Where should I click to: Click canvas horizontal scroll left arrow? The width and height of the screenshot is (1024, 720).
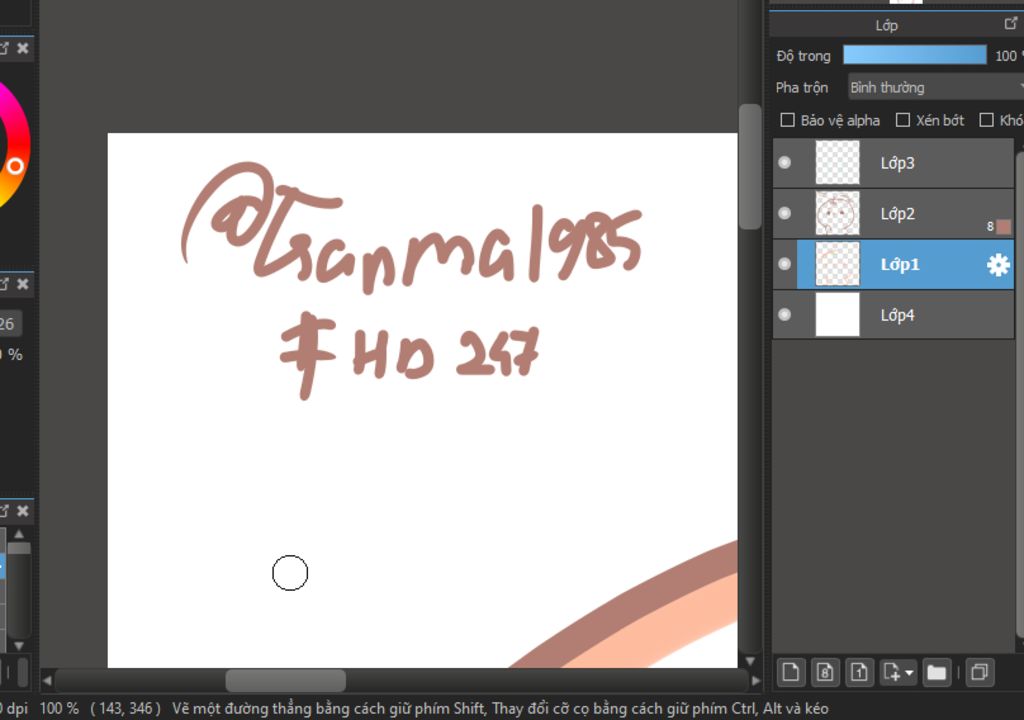tap(47, 680)
